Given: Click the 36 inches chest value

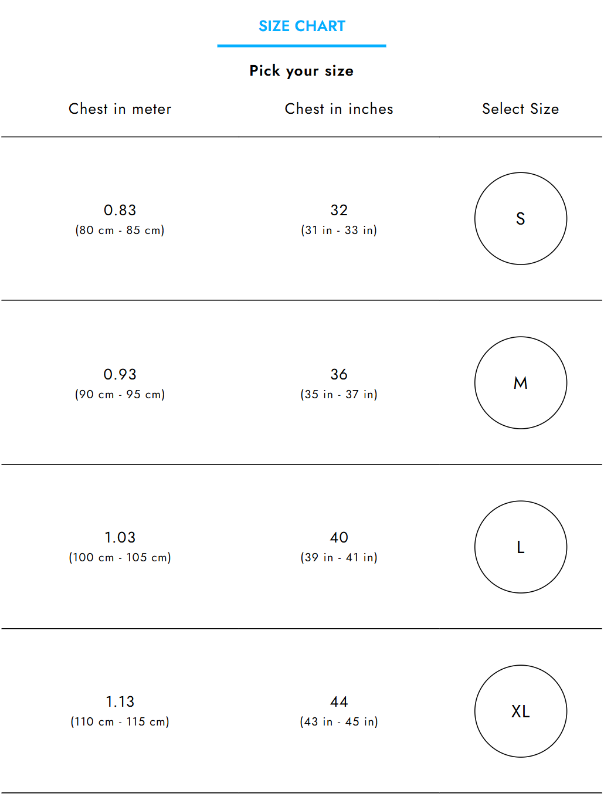Looking at the screenshot, I should point(339,374).
